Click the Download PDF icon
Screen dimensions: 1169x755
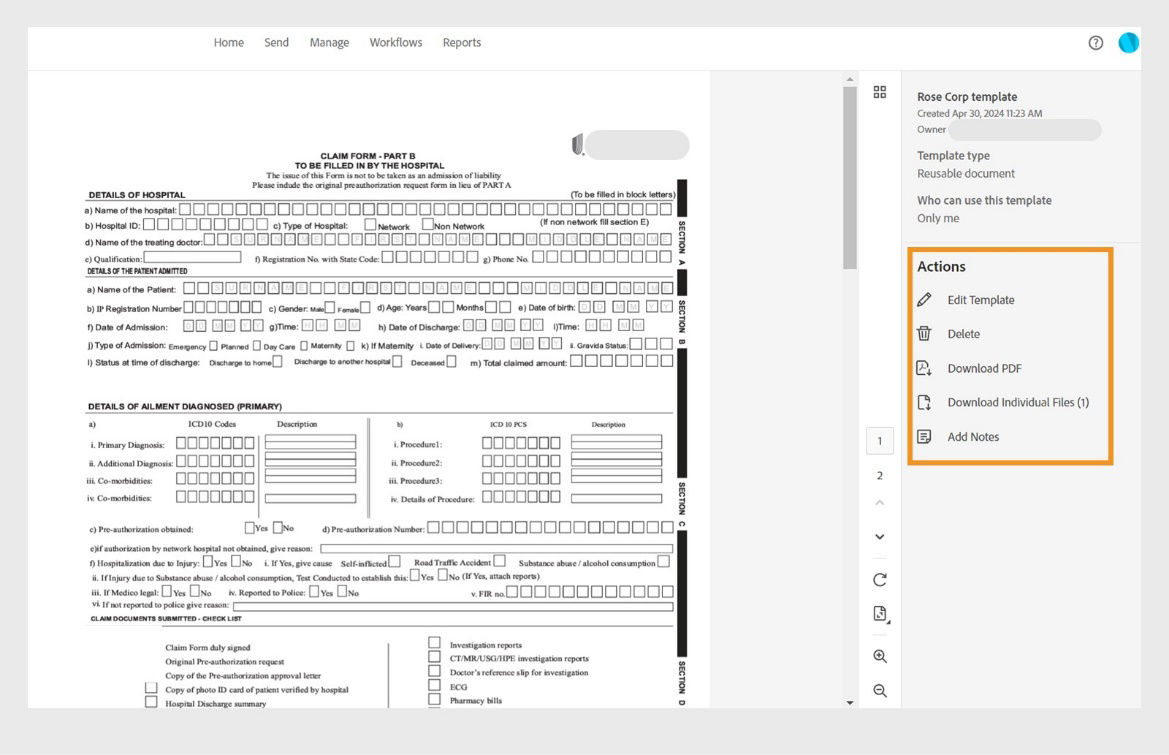(x=923, y=368)
